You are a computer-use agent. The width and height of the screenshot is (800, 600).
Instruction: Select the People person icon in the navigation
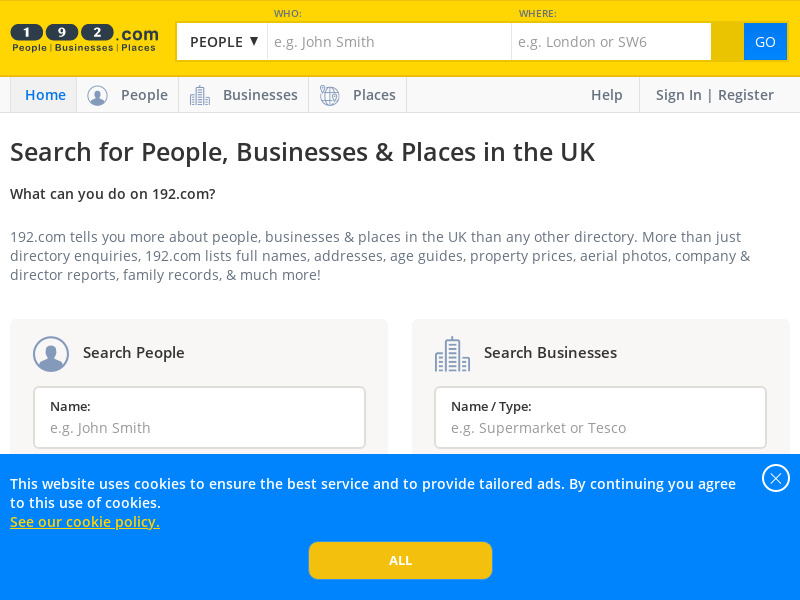97,94
